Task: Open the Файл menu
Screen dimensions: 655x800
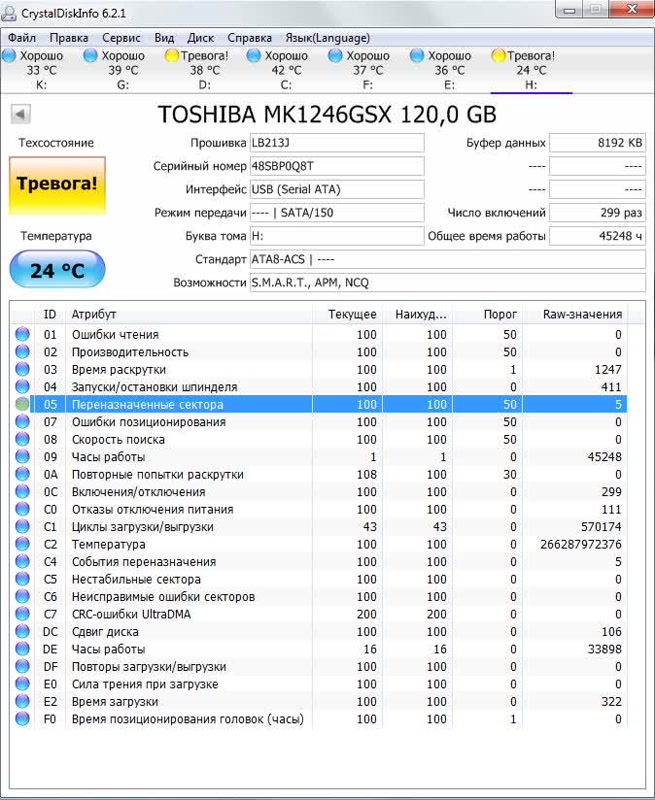Action: tap(21, 38)
